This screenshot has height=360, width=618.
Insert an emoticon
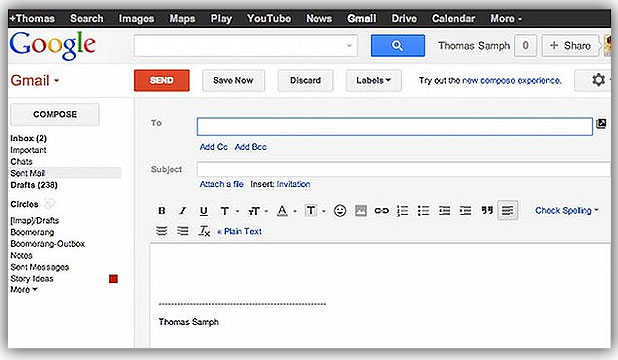340,211
